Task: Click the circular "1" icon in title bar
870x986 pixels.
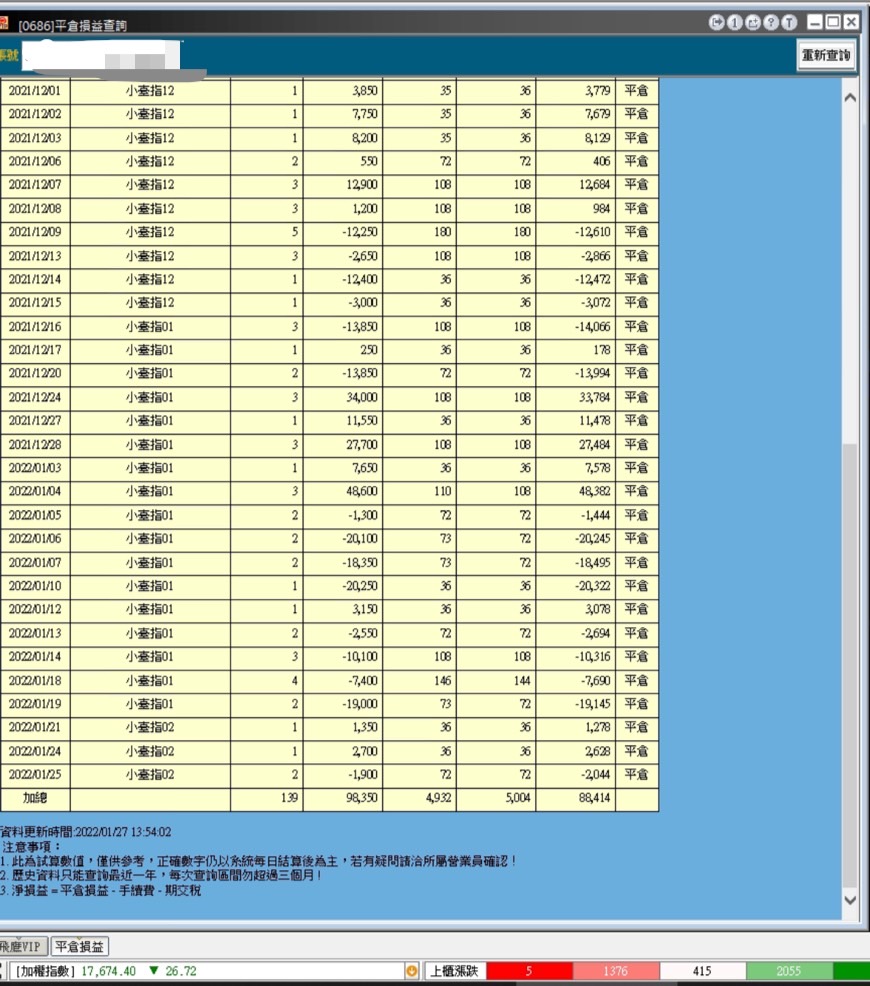Action: point(735,22)
